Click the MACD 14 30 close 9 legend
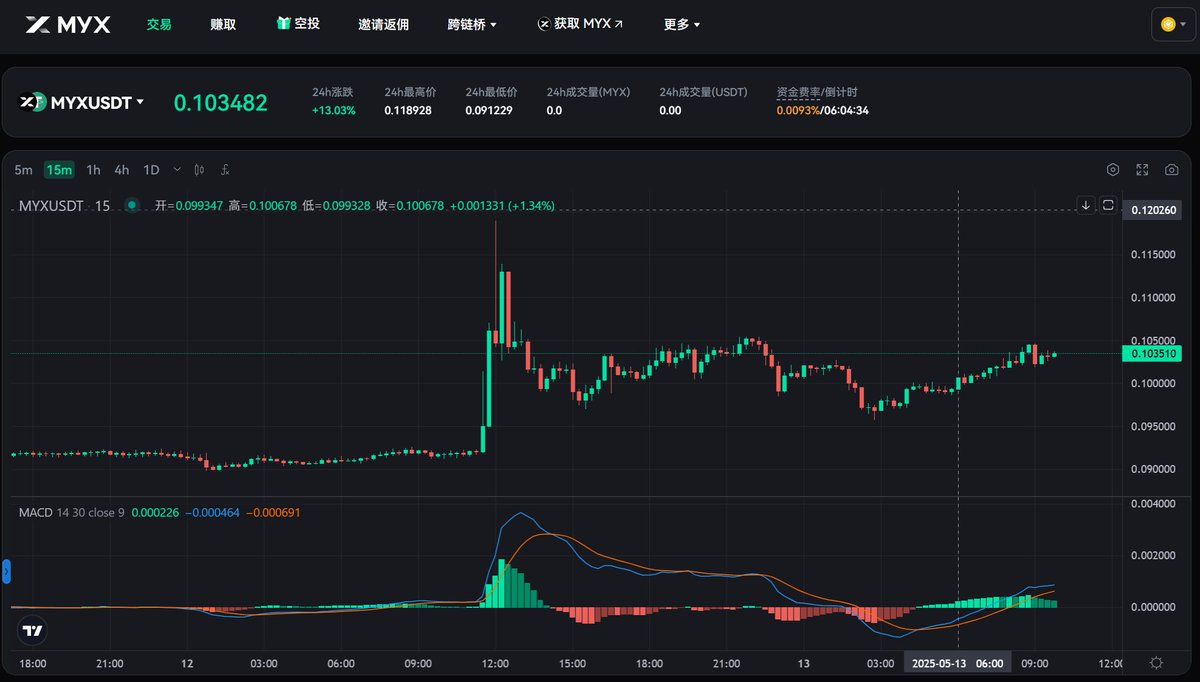 pyautogui.click(x=72, y=512)
